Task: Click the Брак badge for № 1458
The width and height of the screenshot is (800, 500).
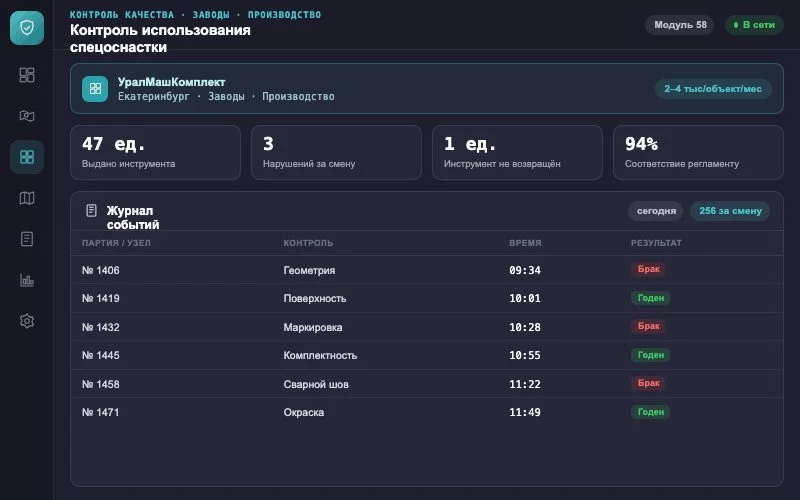Action: point(648,383)
